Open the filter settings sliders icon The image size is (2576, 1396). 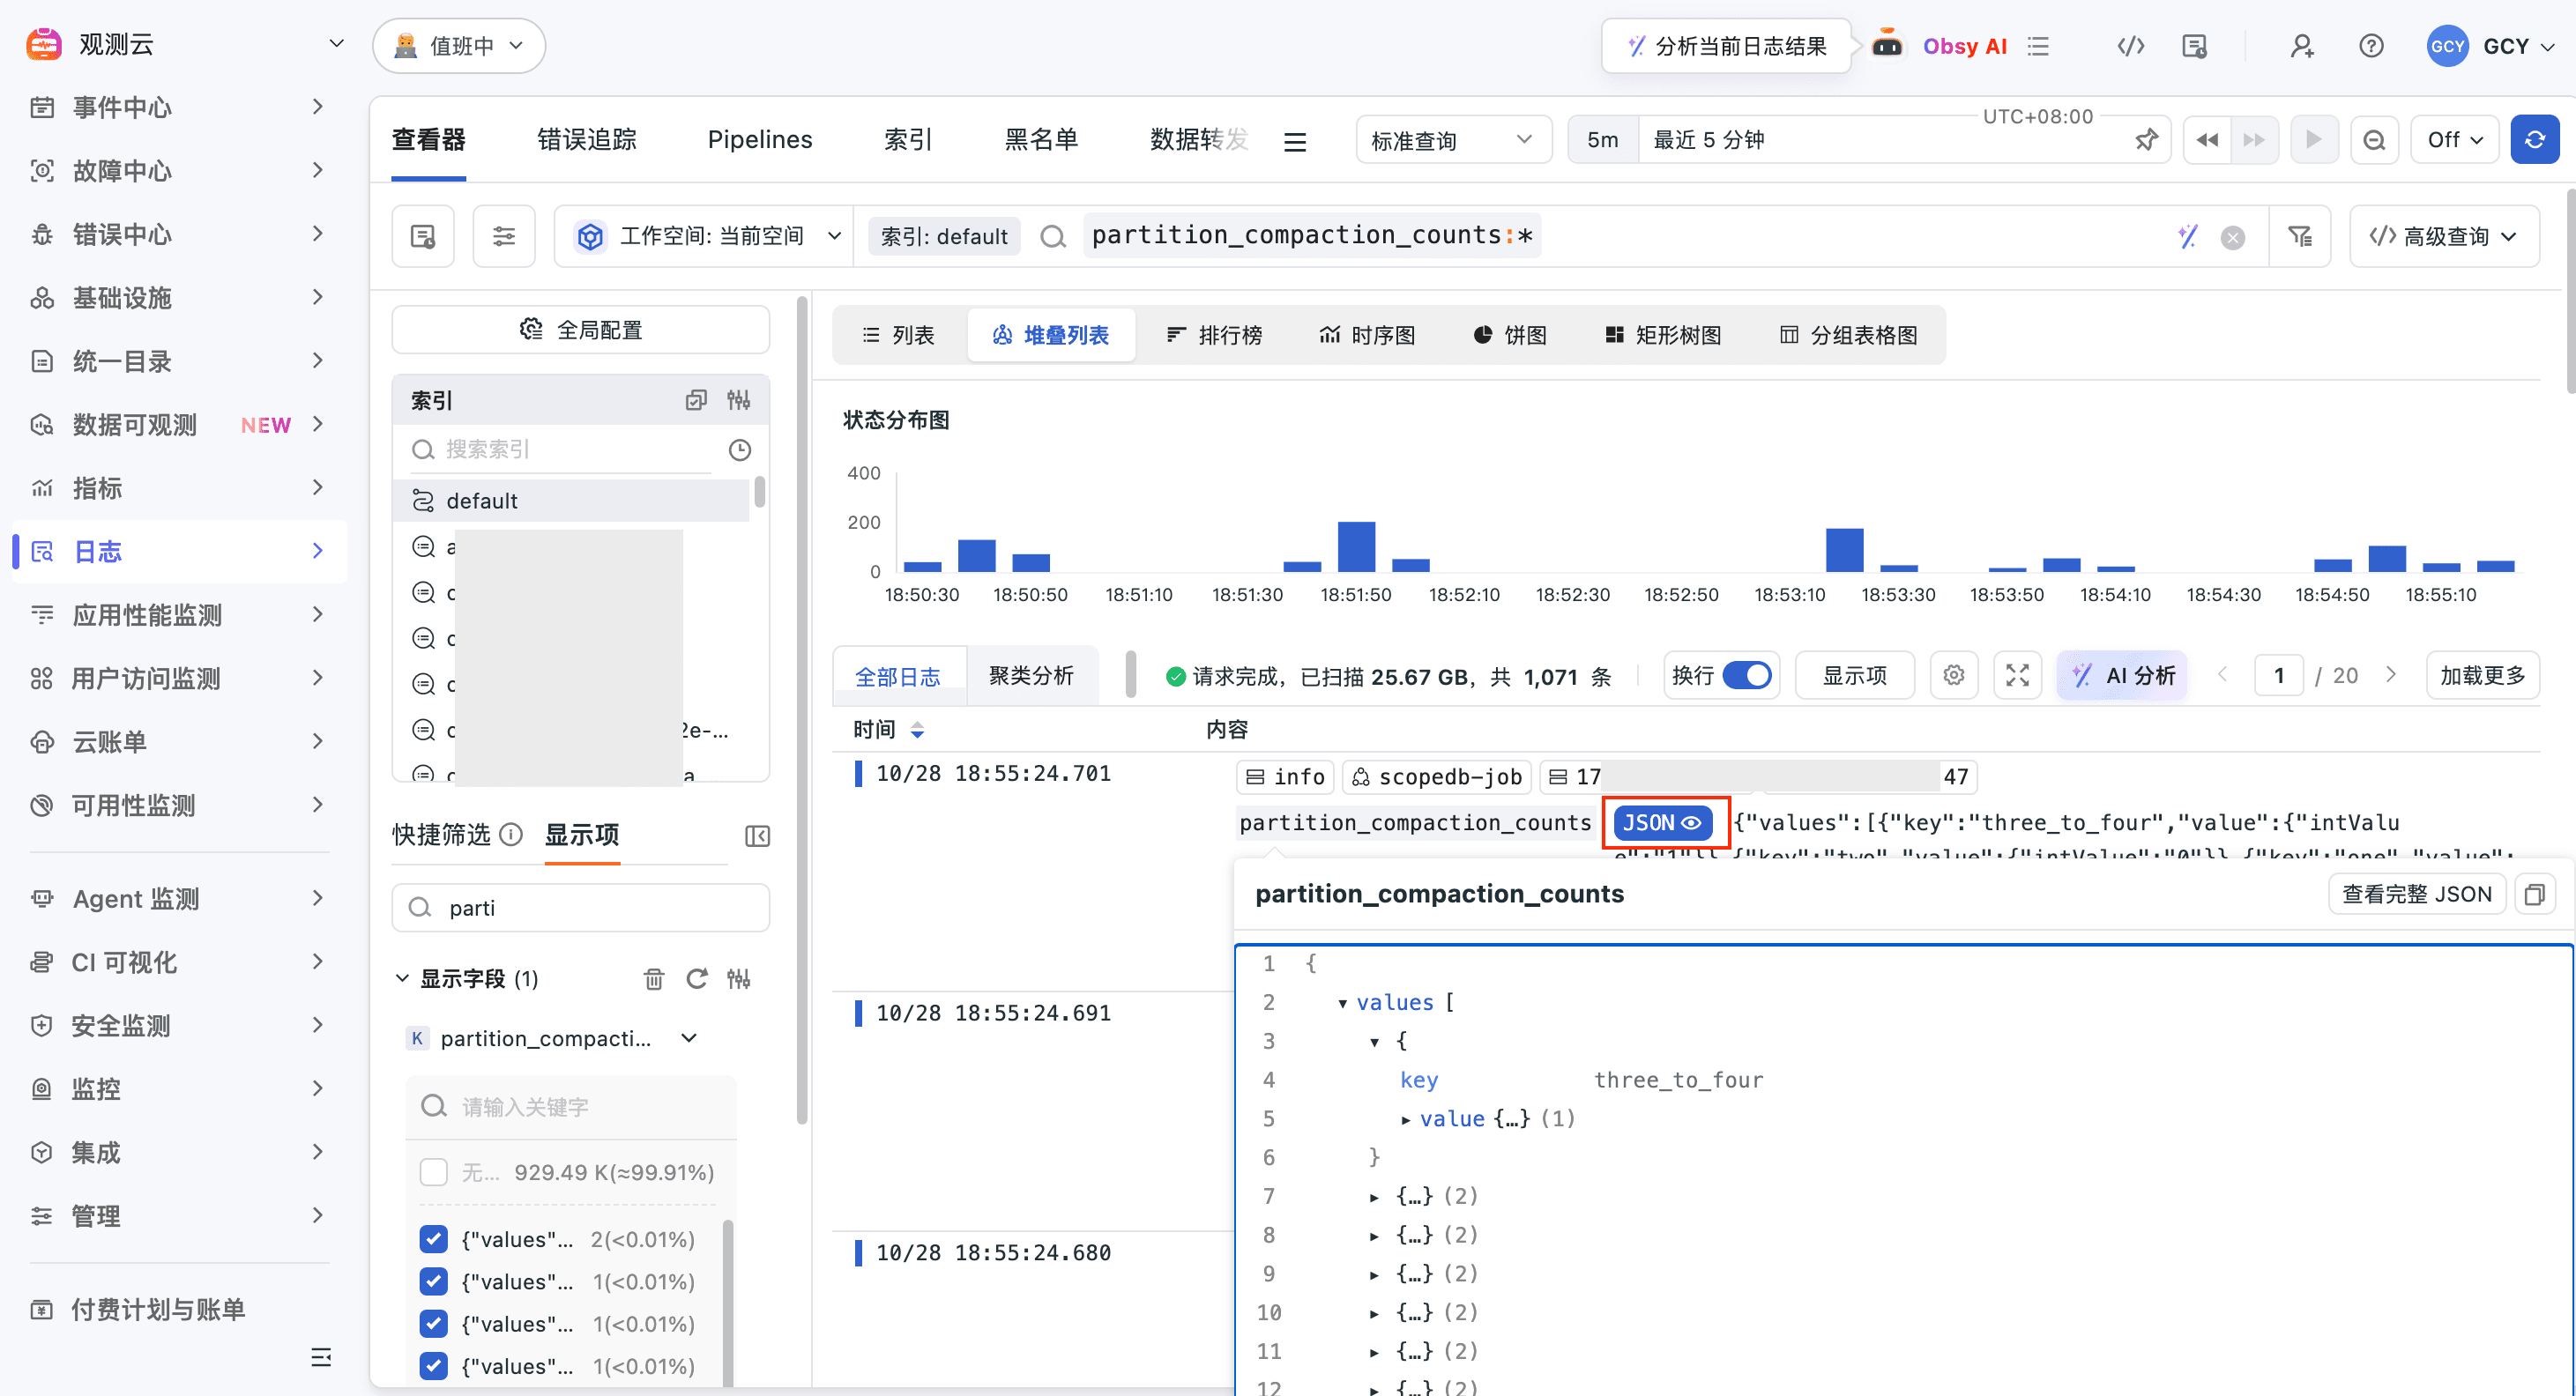[504, 236]
